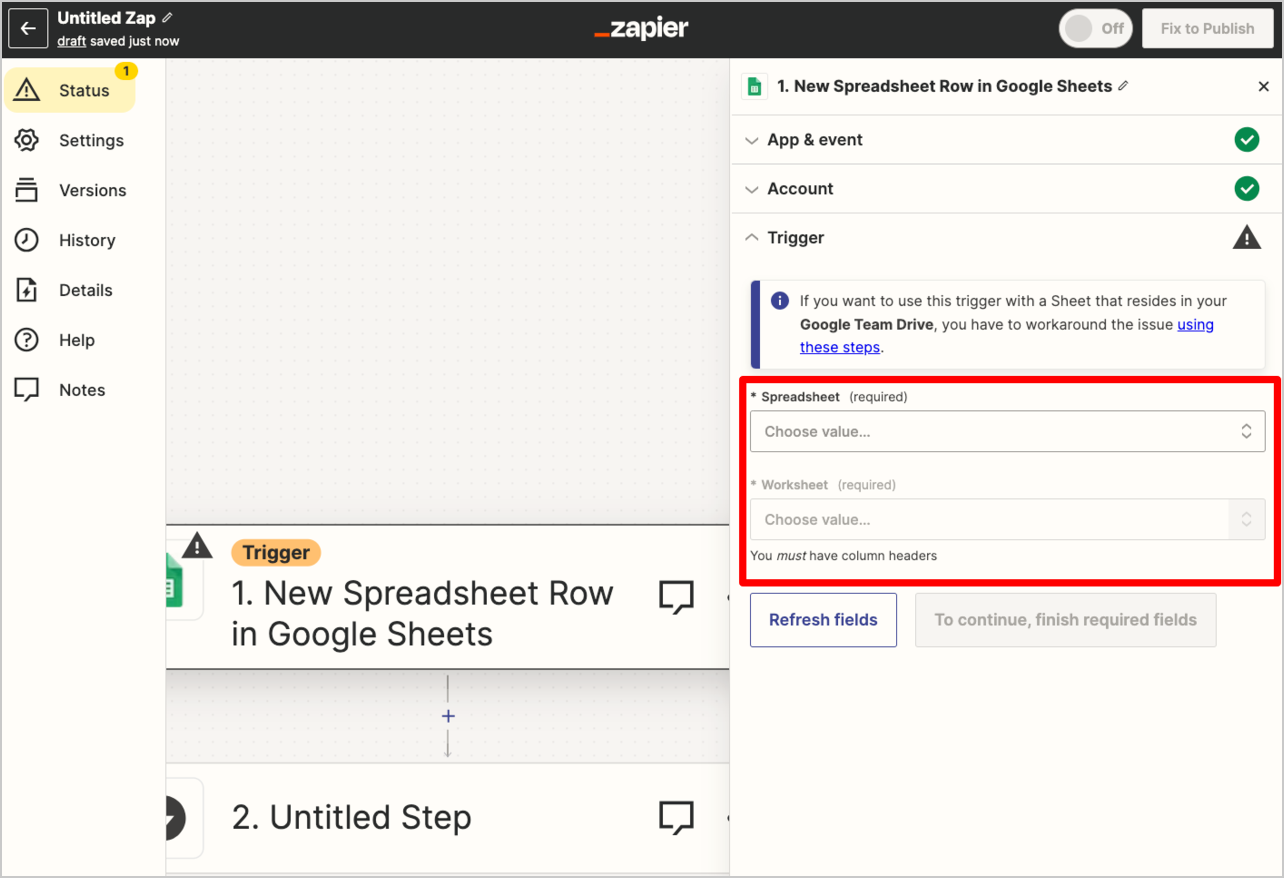Expand the Account section
1284x878 pixels.
coord(1006,189)
